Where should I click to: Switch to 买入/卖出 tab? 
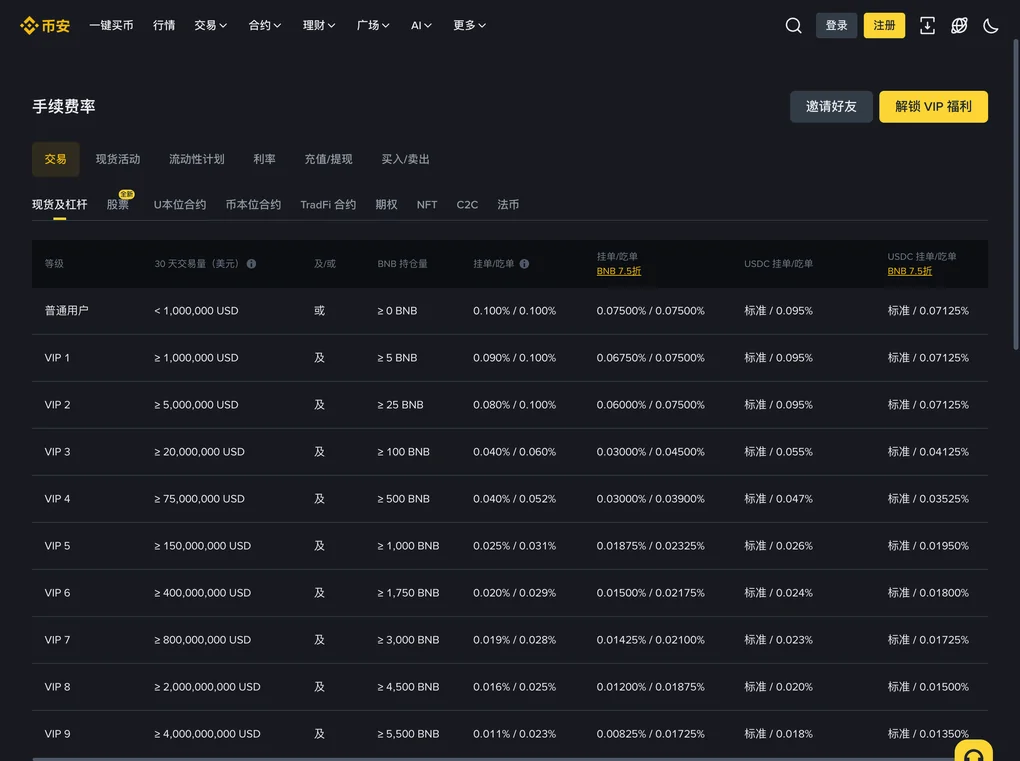point(405,159)
